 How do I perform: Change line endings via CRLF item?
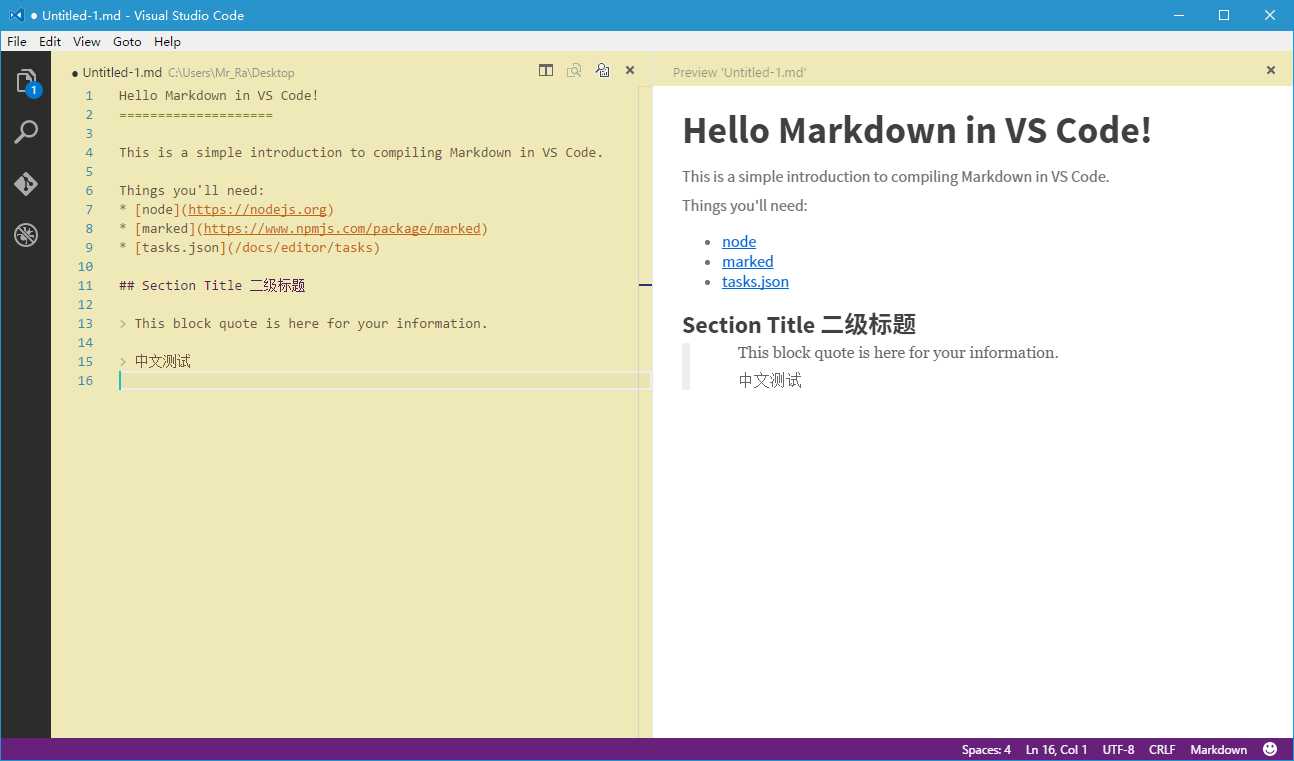click(1162, 750)
